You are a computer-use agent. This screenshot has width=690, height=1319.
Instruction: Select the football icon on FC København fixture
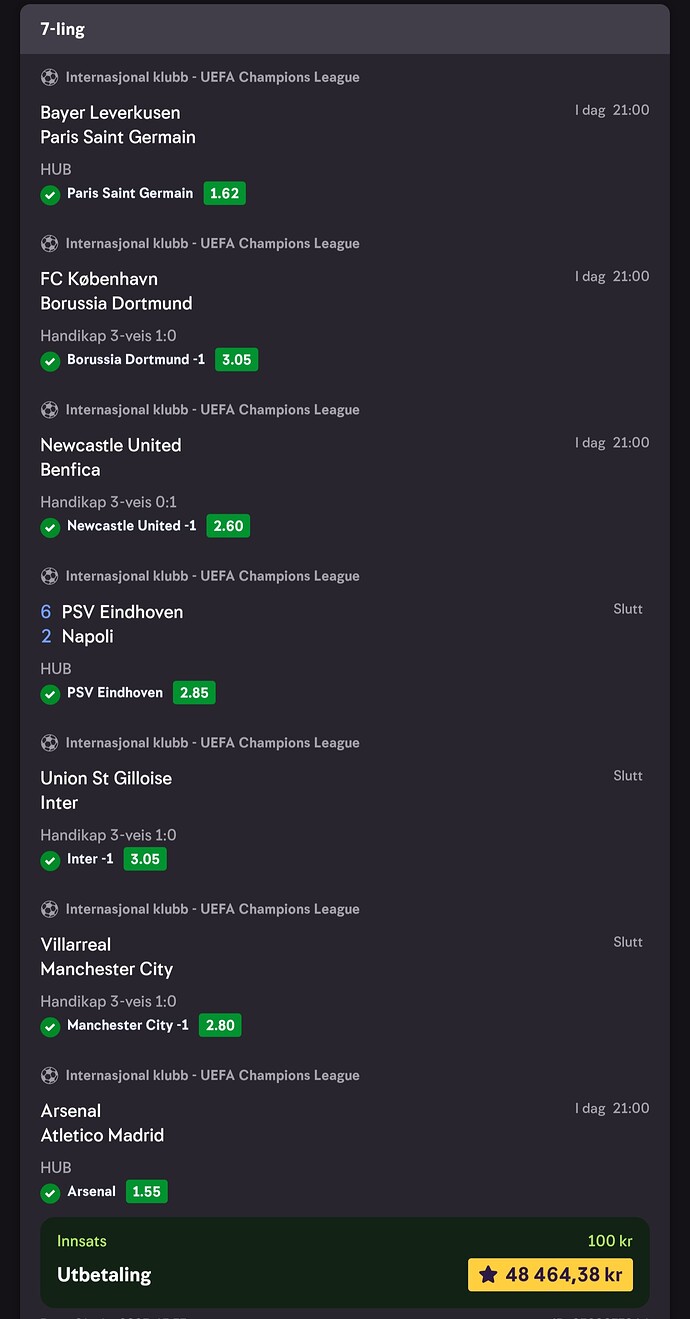pyautogui.click(x=49, y=243)
